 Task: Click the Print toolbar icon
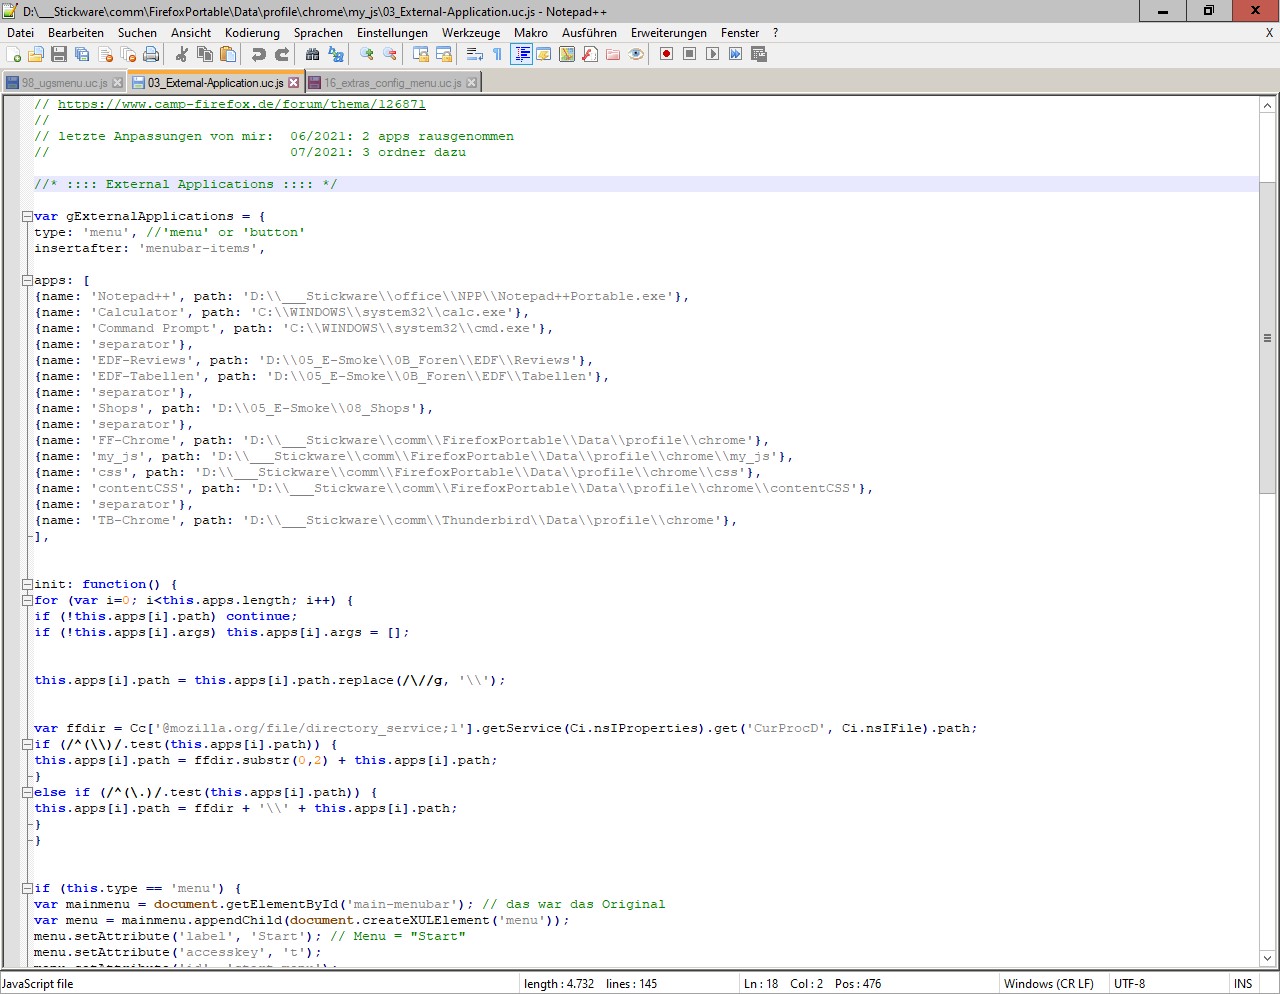(x=151, y=54)
